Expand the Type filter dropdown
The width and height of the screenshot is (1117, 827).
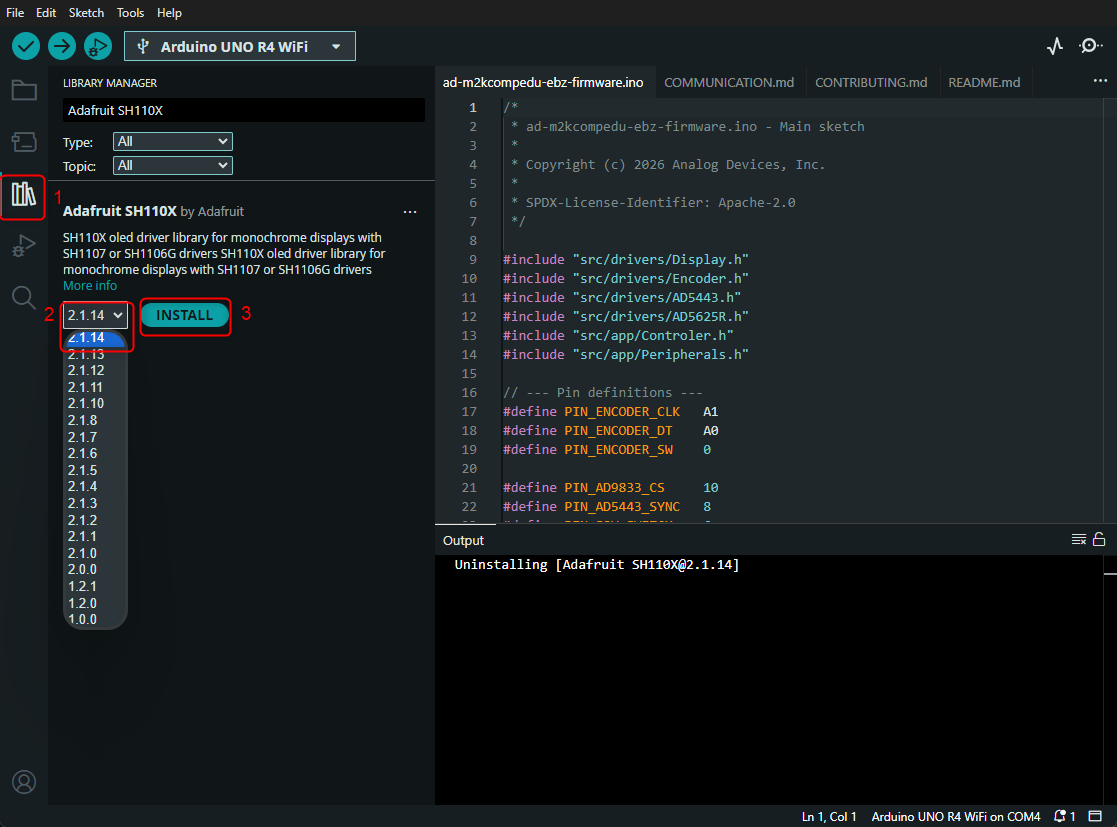[x=172, y=142]
